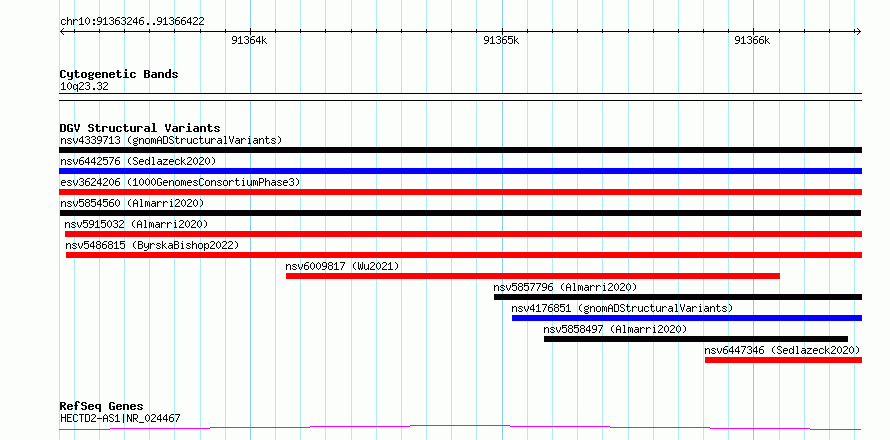Click nsv5486815 (ByrskaBishop2022) label

(152, 245)
